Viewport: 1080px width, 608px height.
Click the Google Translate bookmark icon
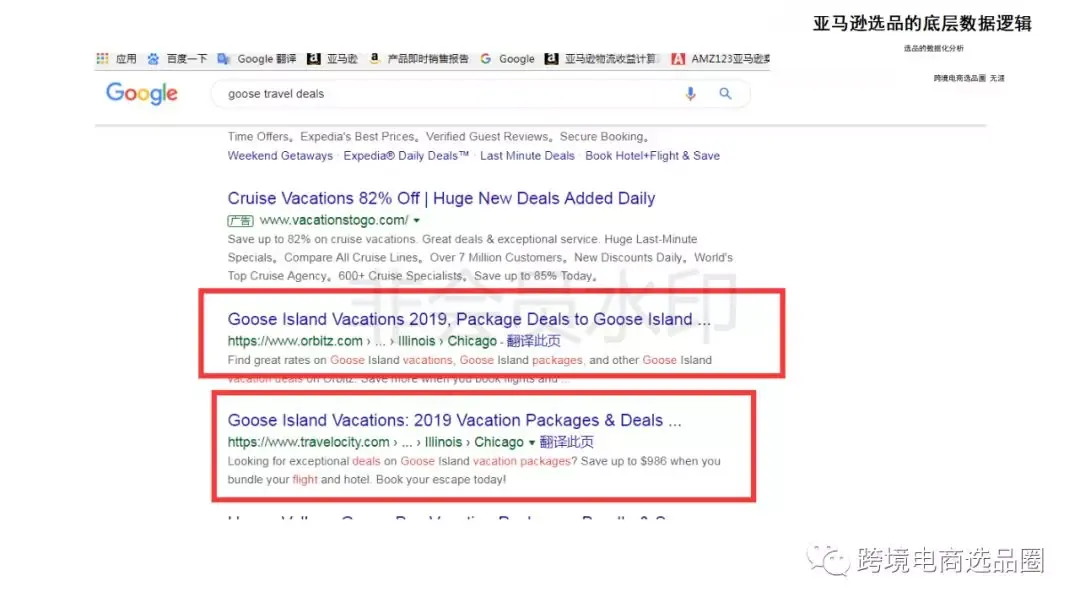point(223,59)
